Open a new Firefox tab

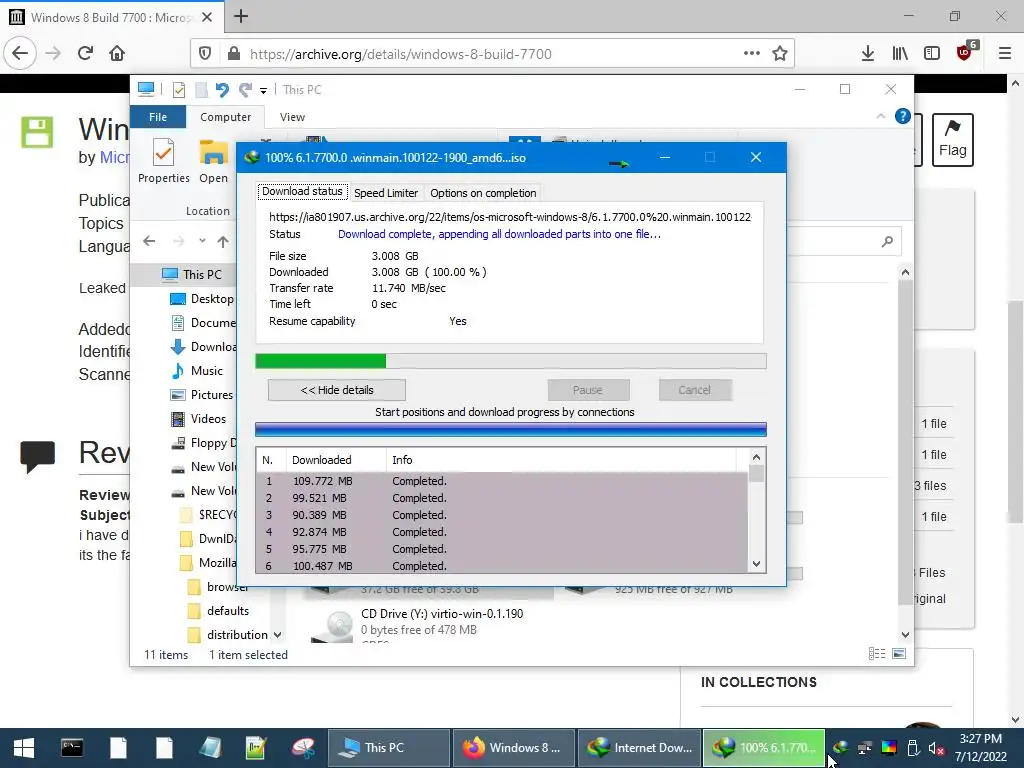241,16
